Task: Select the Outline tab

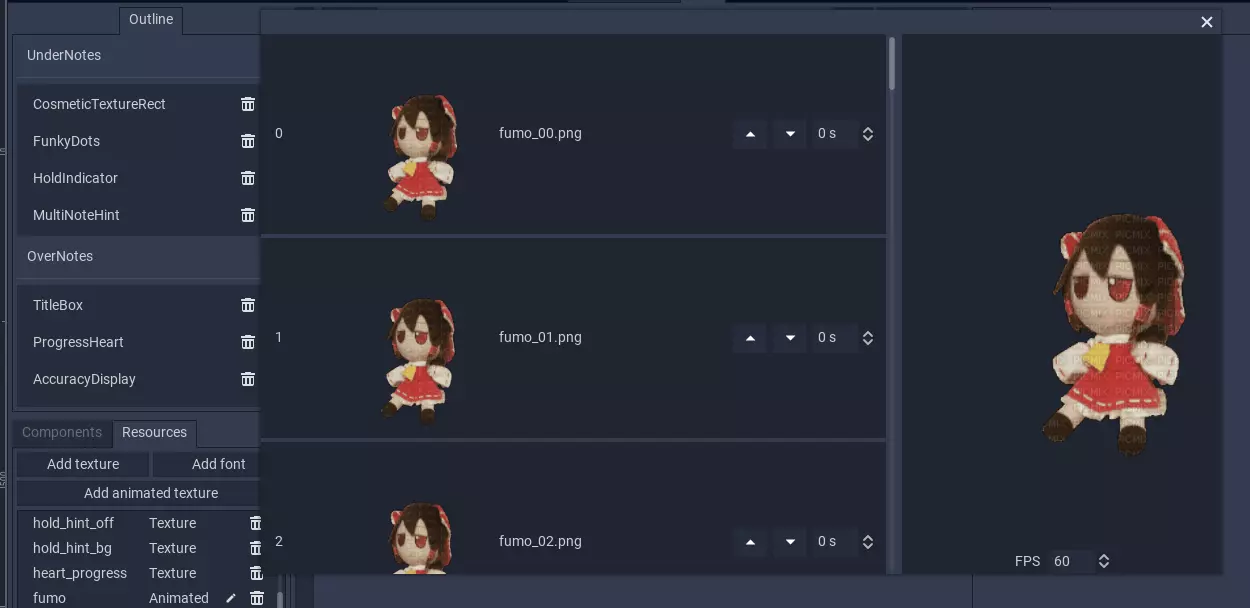Action: [151, 19]
